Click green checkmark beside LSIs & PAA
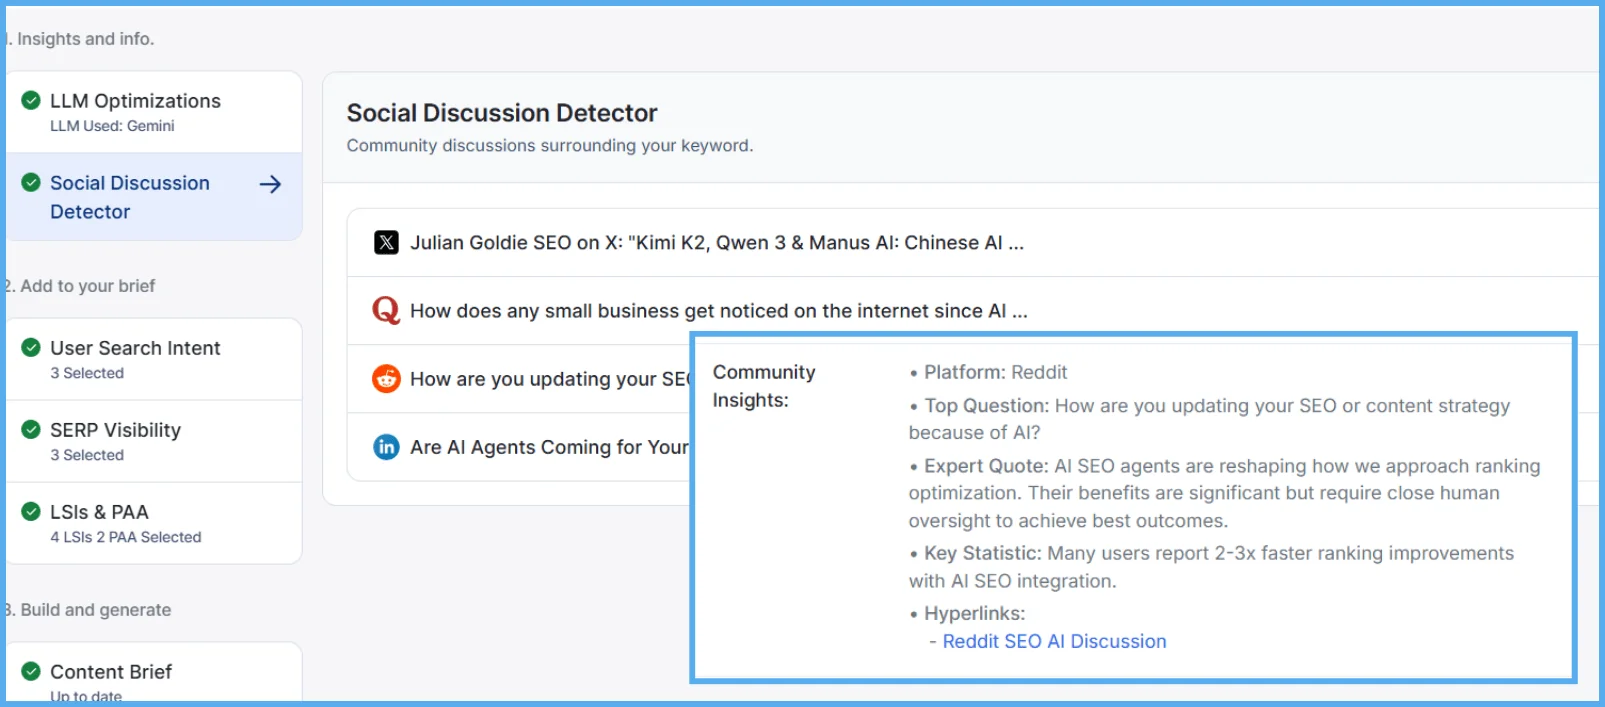The width and height of the screenshot is (1605, 707). click(31, 511)
